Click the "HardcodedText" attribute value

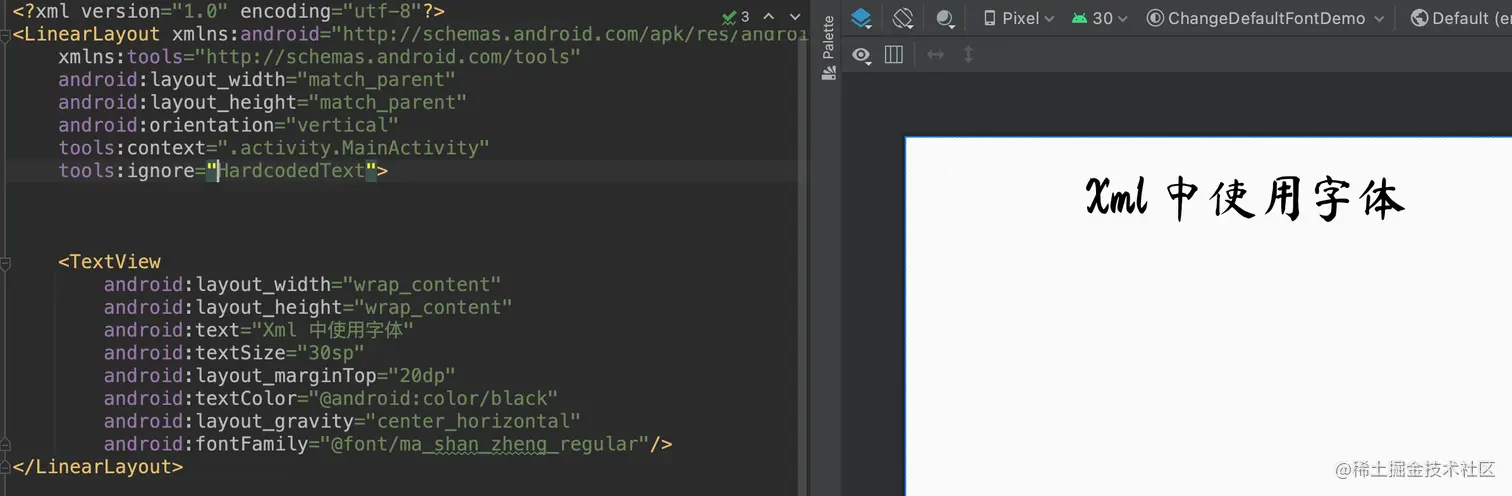(291, 171)
